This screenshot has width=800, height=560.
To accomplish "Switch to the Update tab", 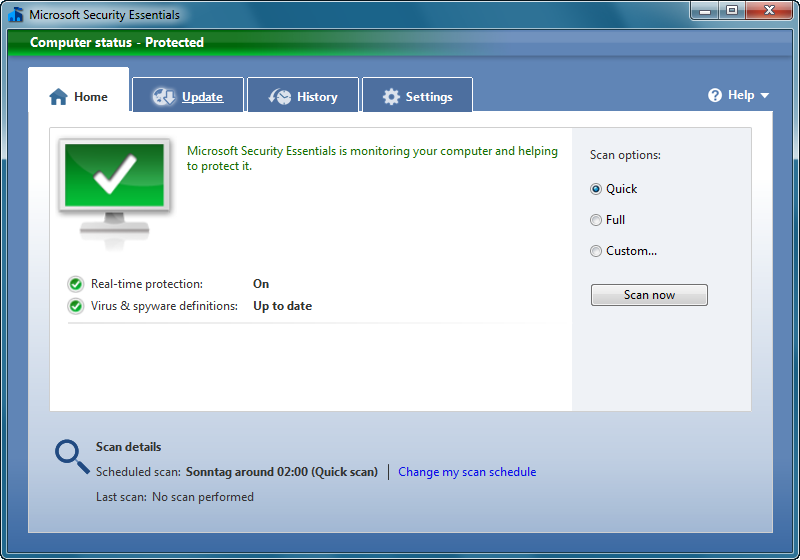I will click(x=201, y=97).
